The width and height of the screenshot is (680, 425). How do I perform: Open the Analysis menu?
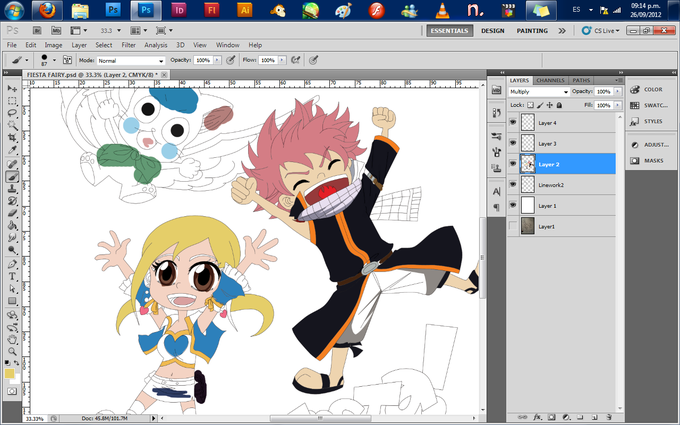coord(156,45)
